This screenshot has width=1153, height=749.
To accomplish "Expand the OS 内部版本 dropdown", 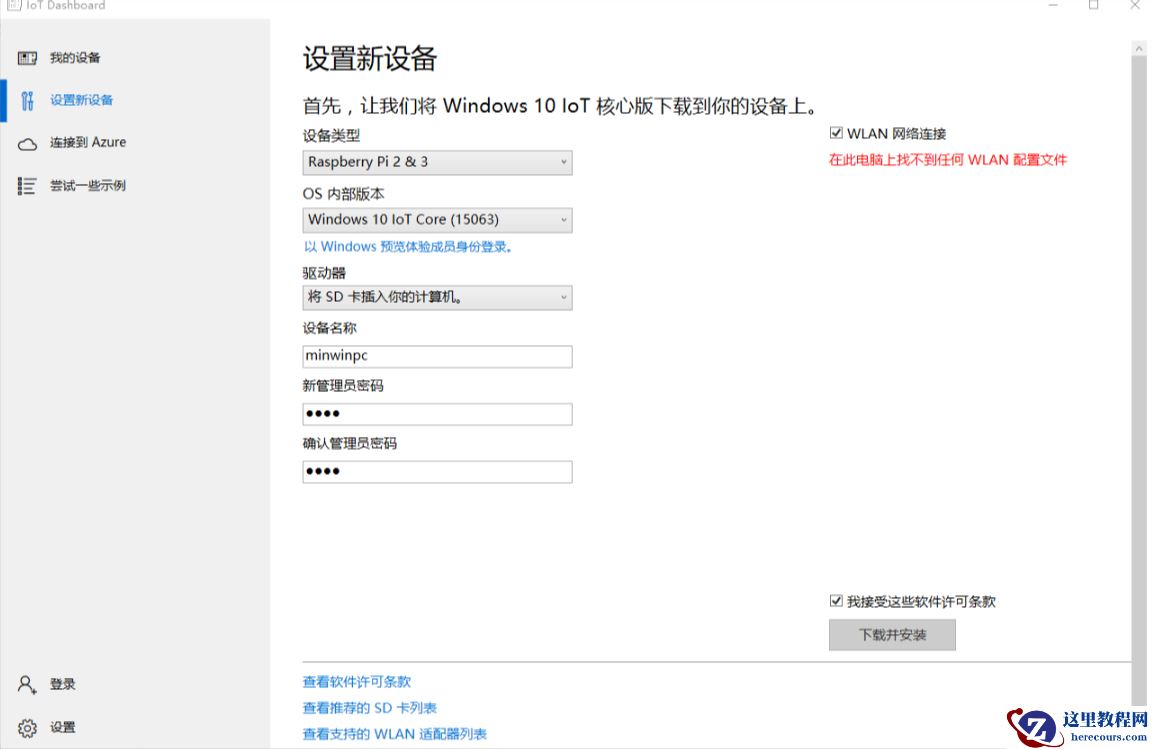I will (x=437, y=220).
